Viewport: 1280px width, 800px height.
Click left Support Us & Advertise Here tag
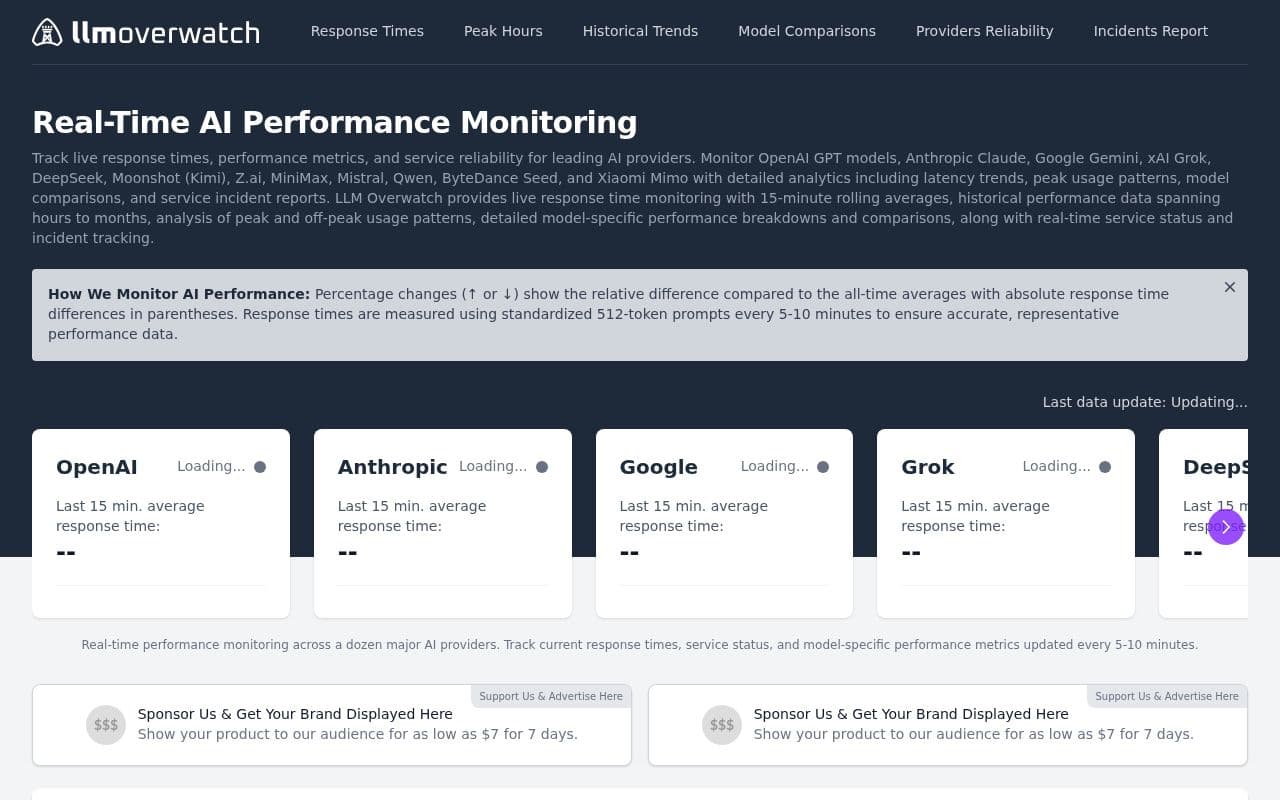point(551,696)
